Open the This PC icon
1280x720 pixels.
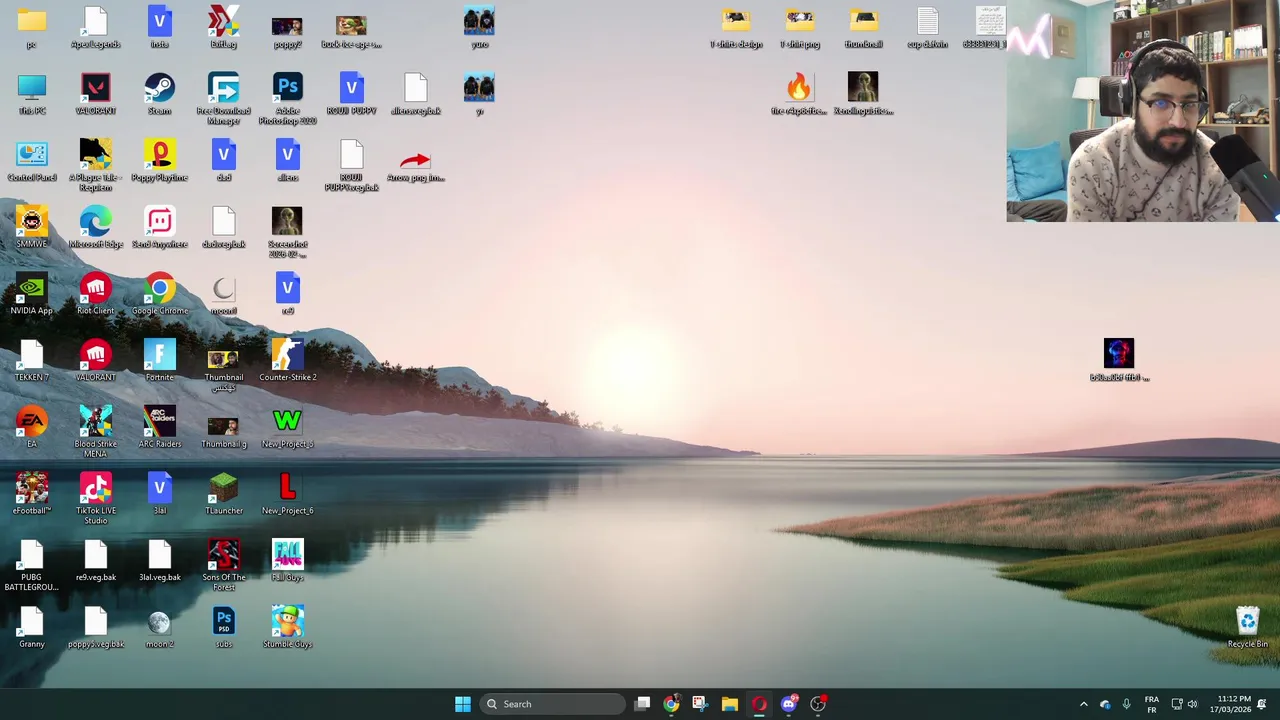coord(31,95)
